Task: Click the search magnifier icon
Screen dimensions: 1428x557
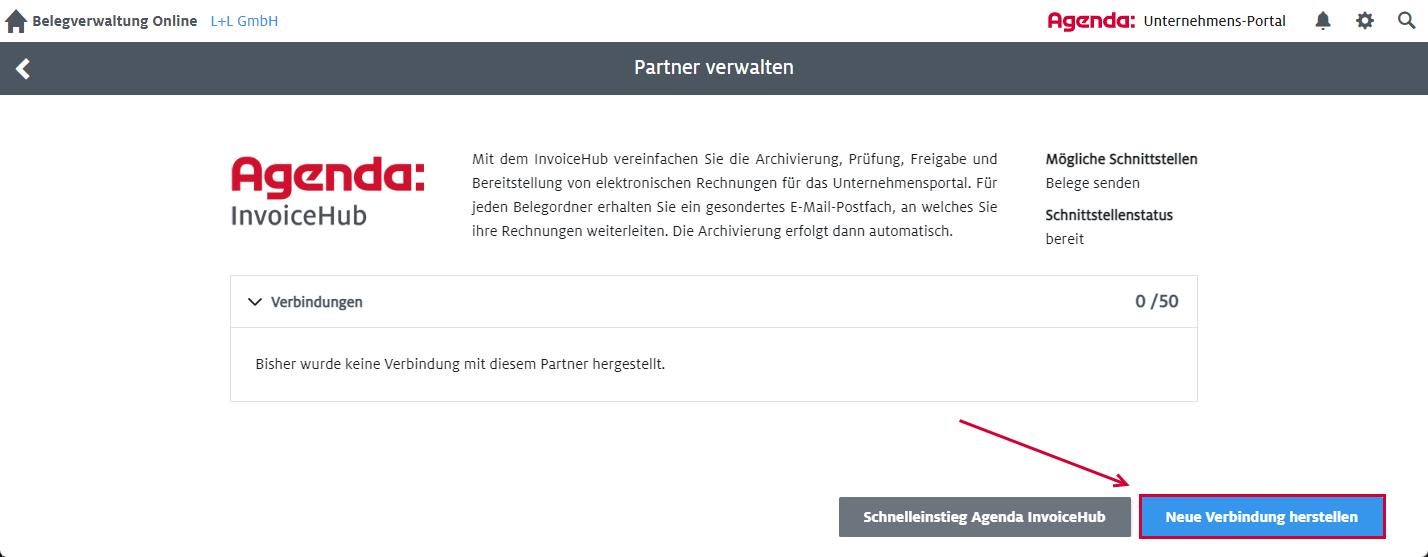Action: pos(1407,21)
